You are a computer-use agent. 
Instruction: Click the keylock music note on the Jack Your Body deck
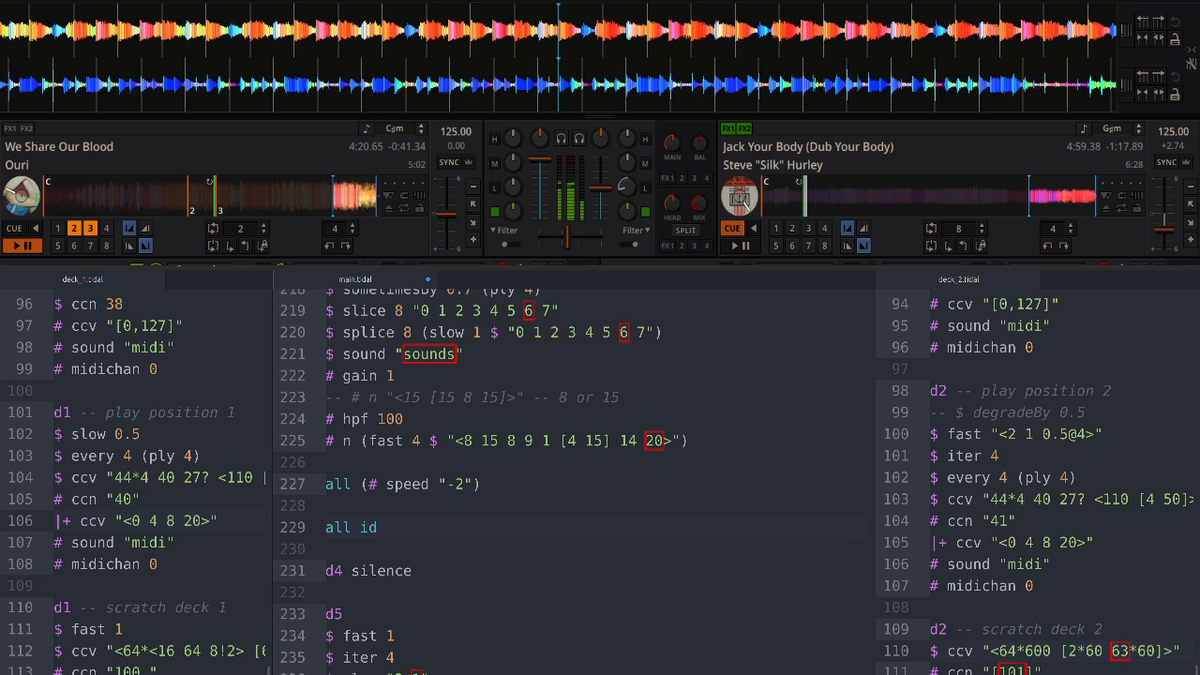point(1084,129)
